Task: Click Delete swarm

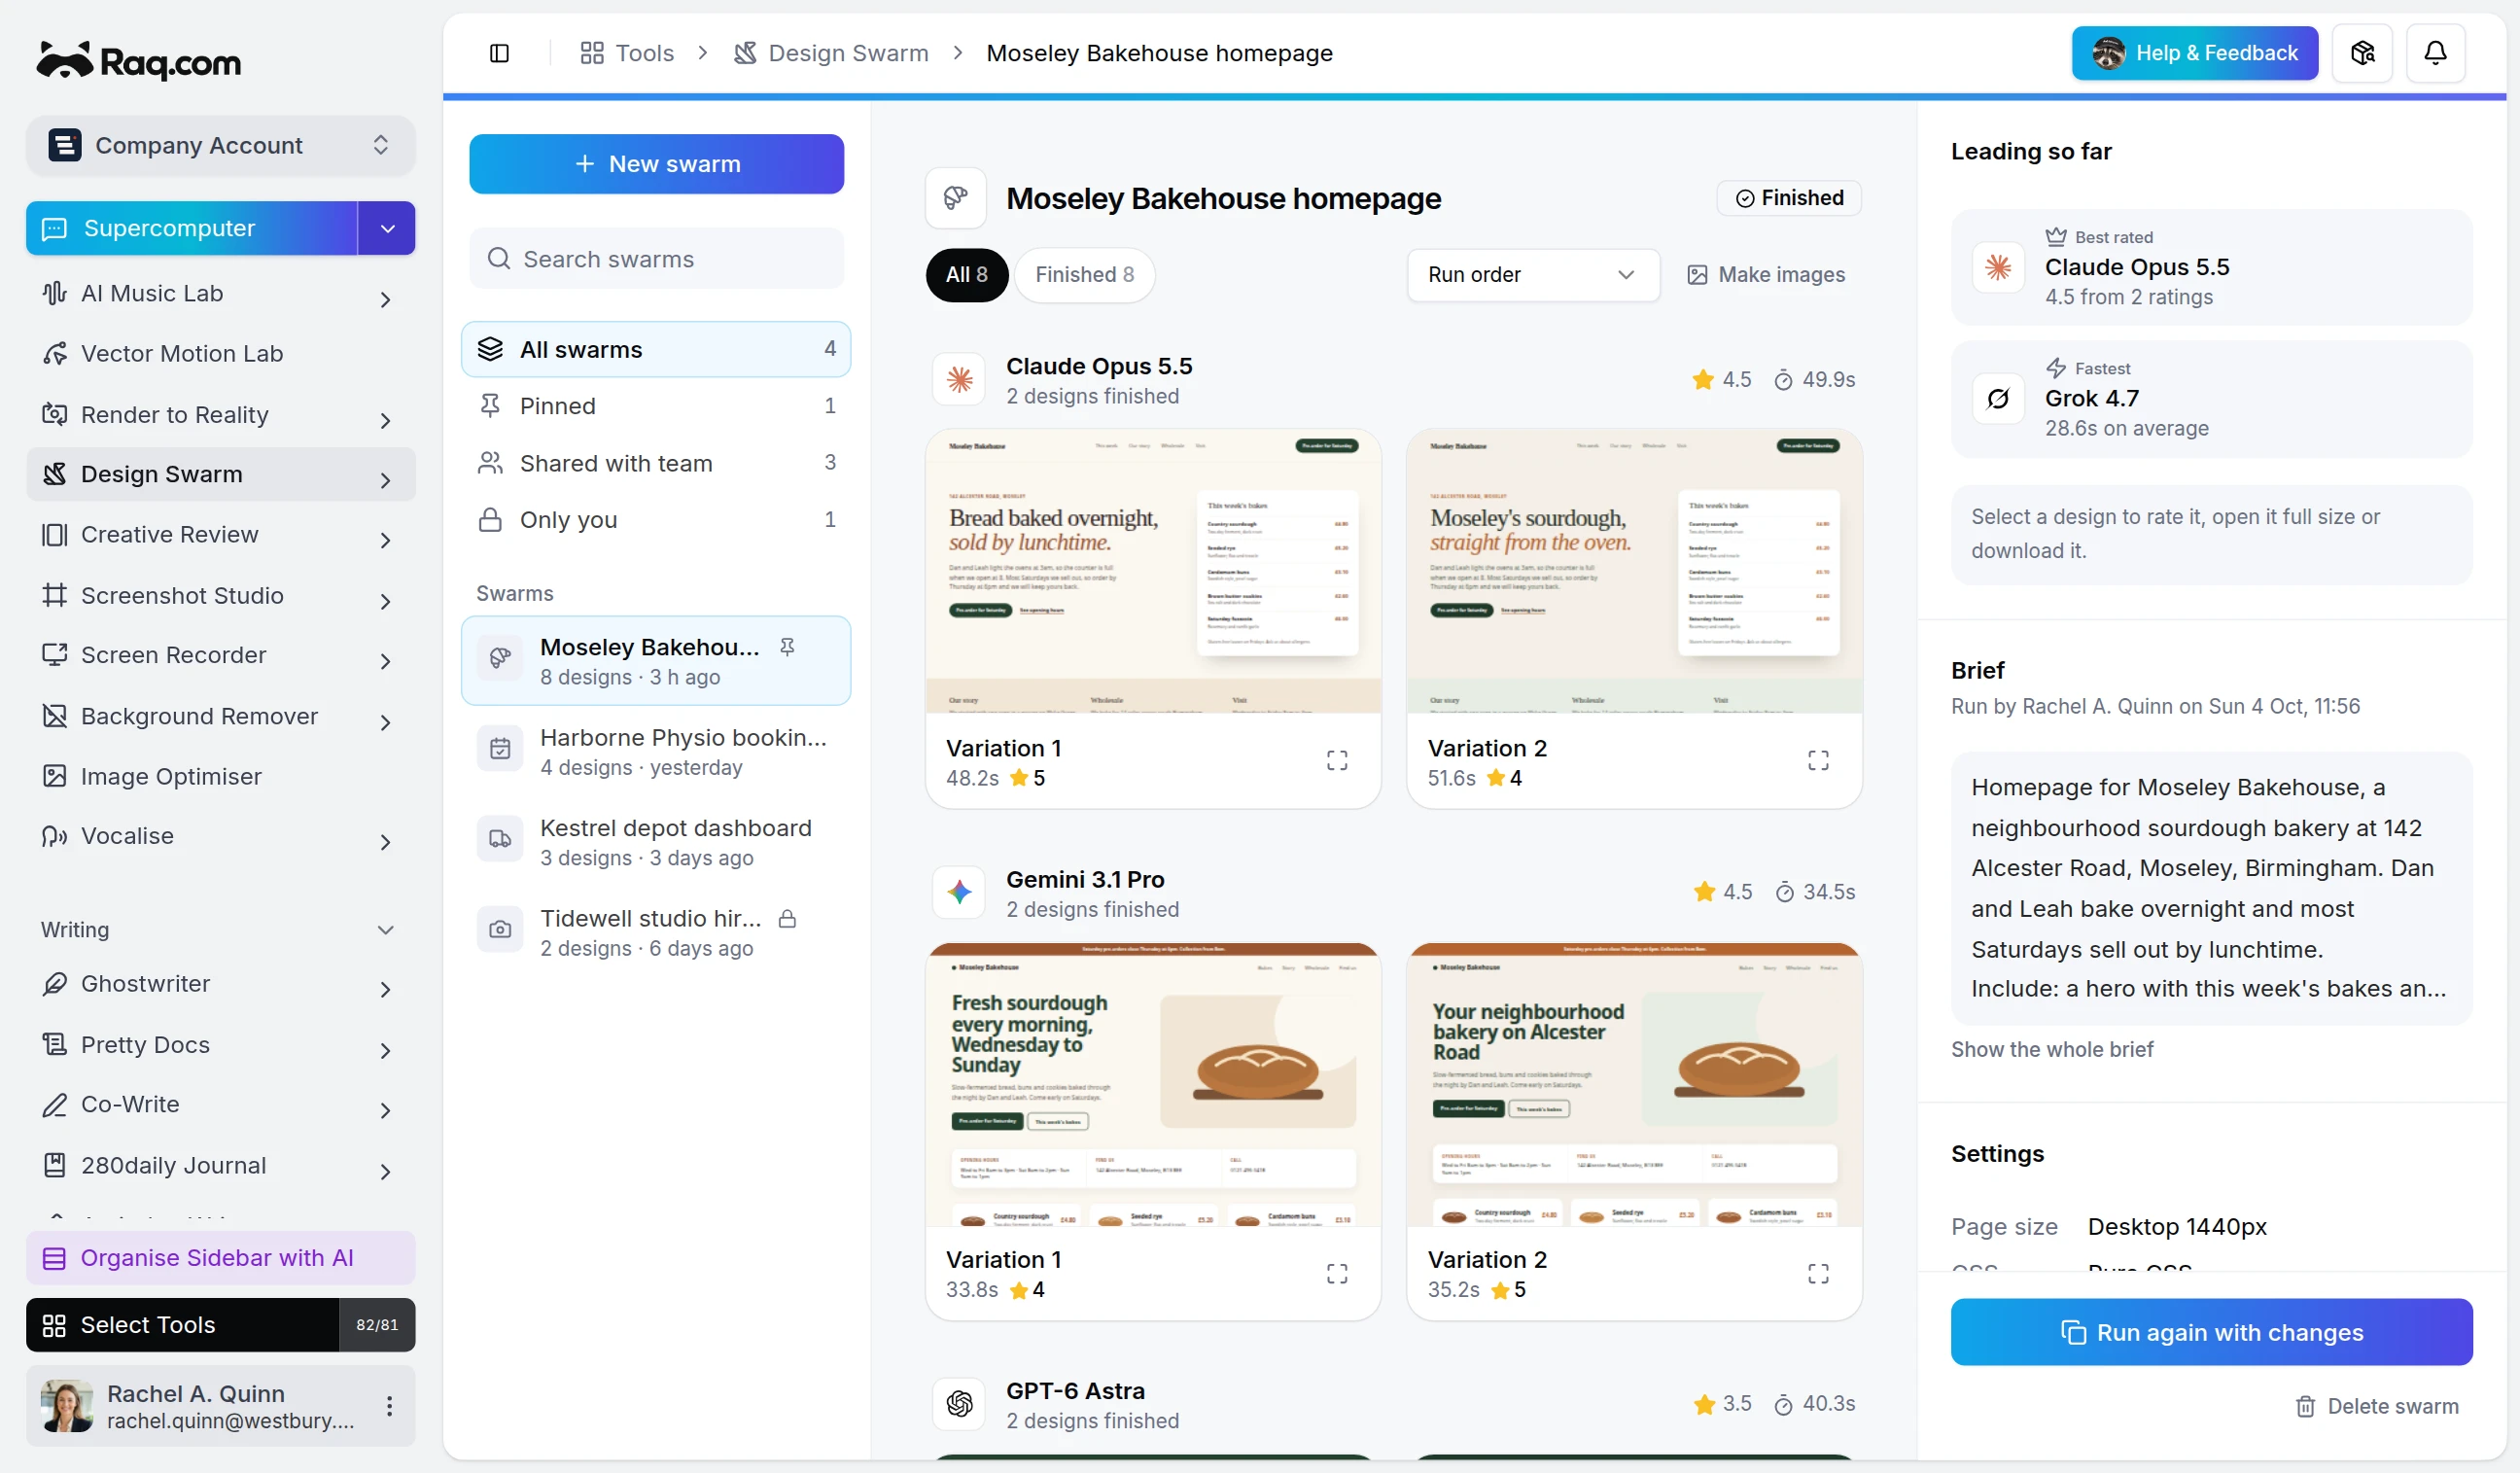Action: (2376, 1406)
